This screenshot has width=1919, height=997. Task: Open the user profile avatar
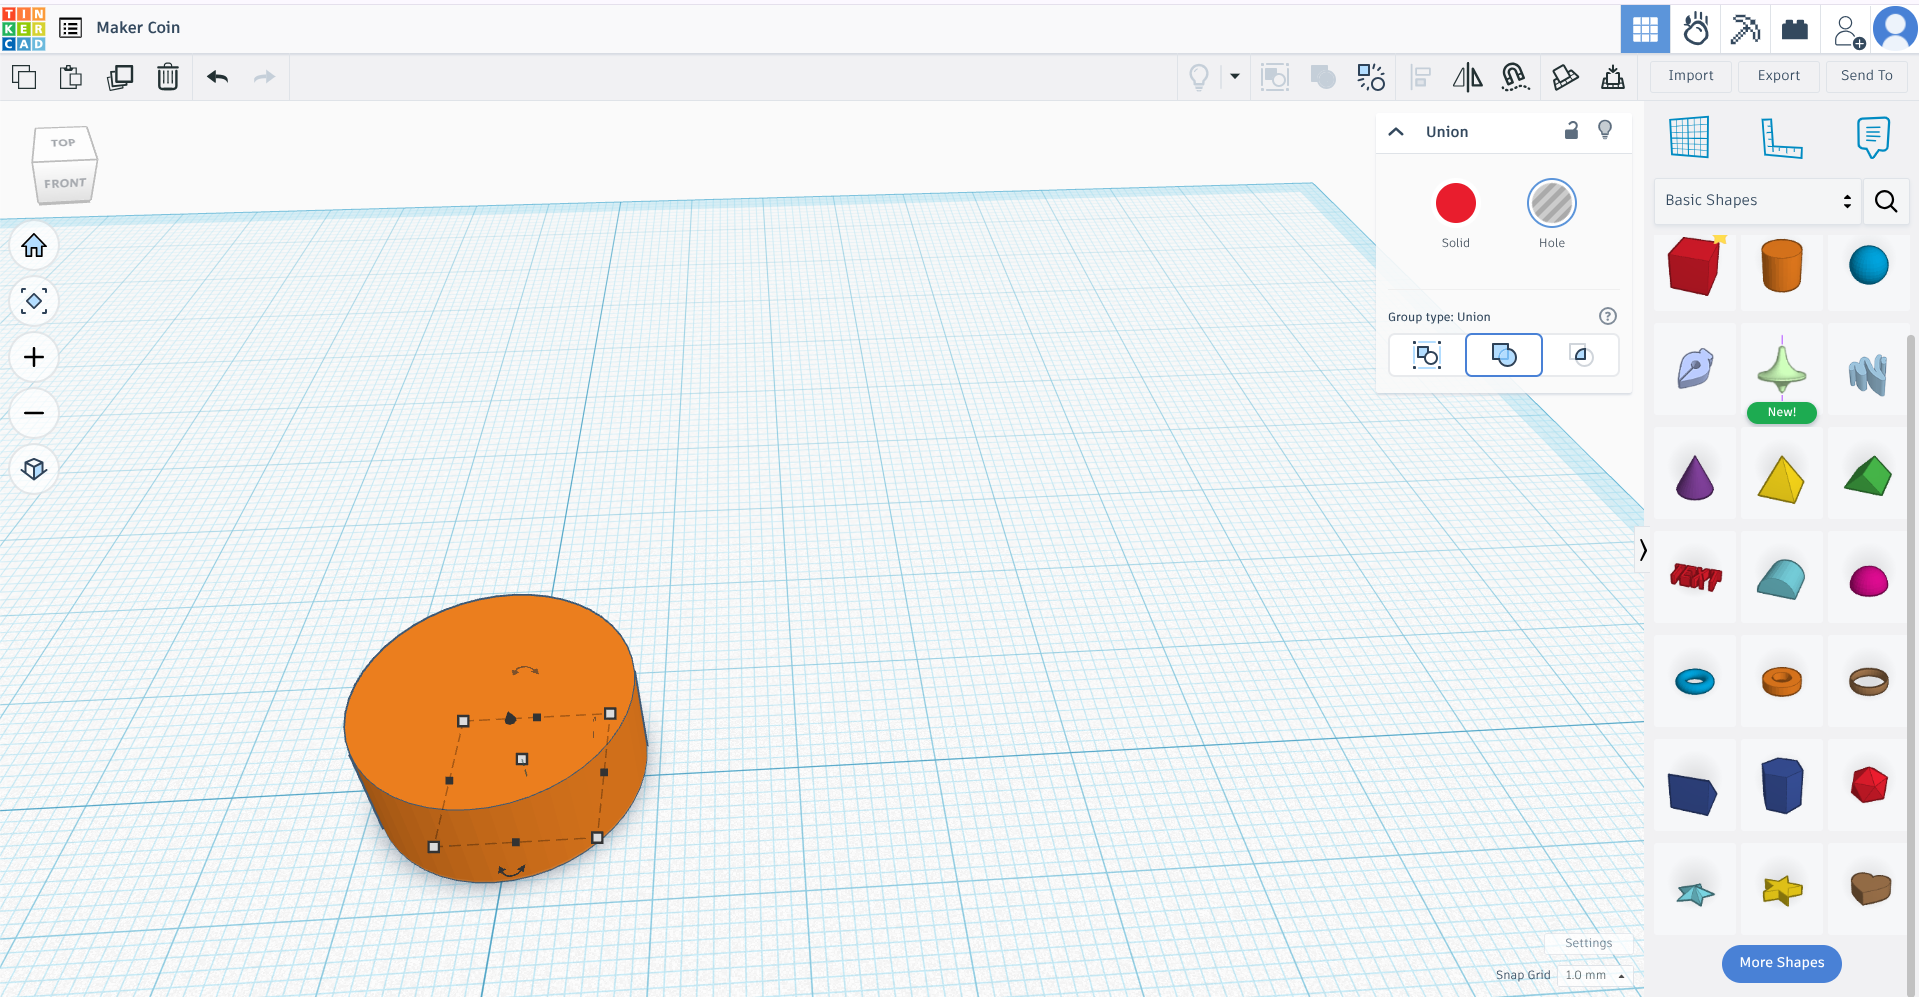(x=1895, y=28)
